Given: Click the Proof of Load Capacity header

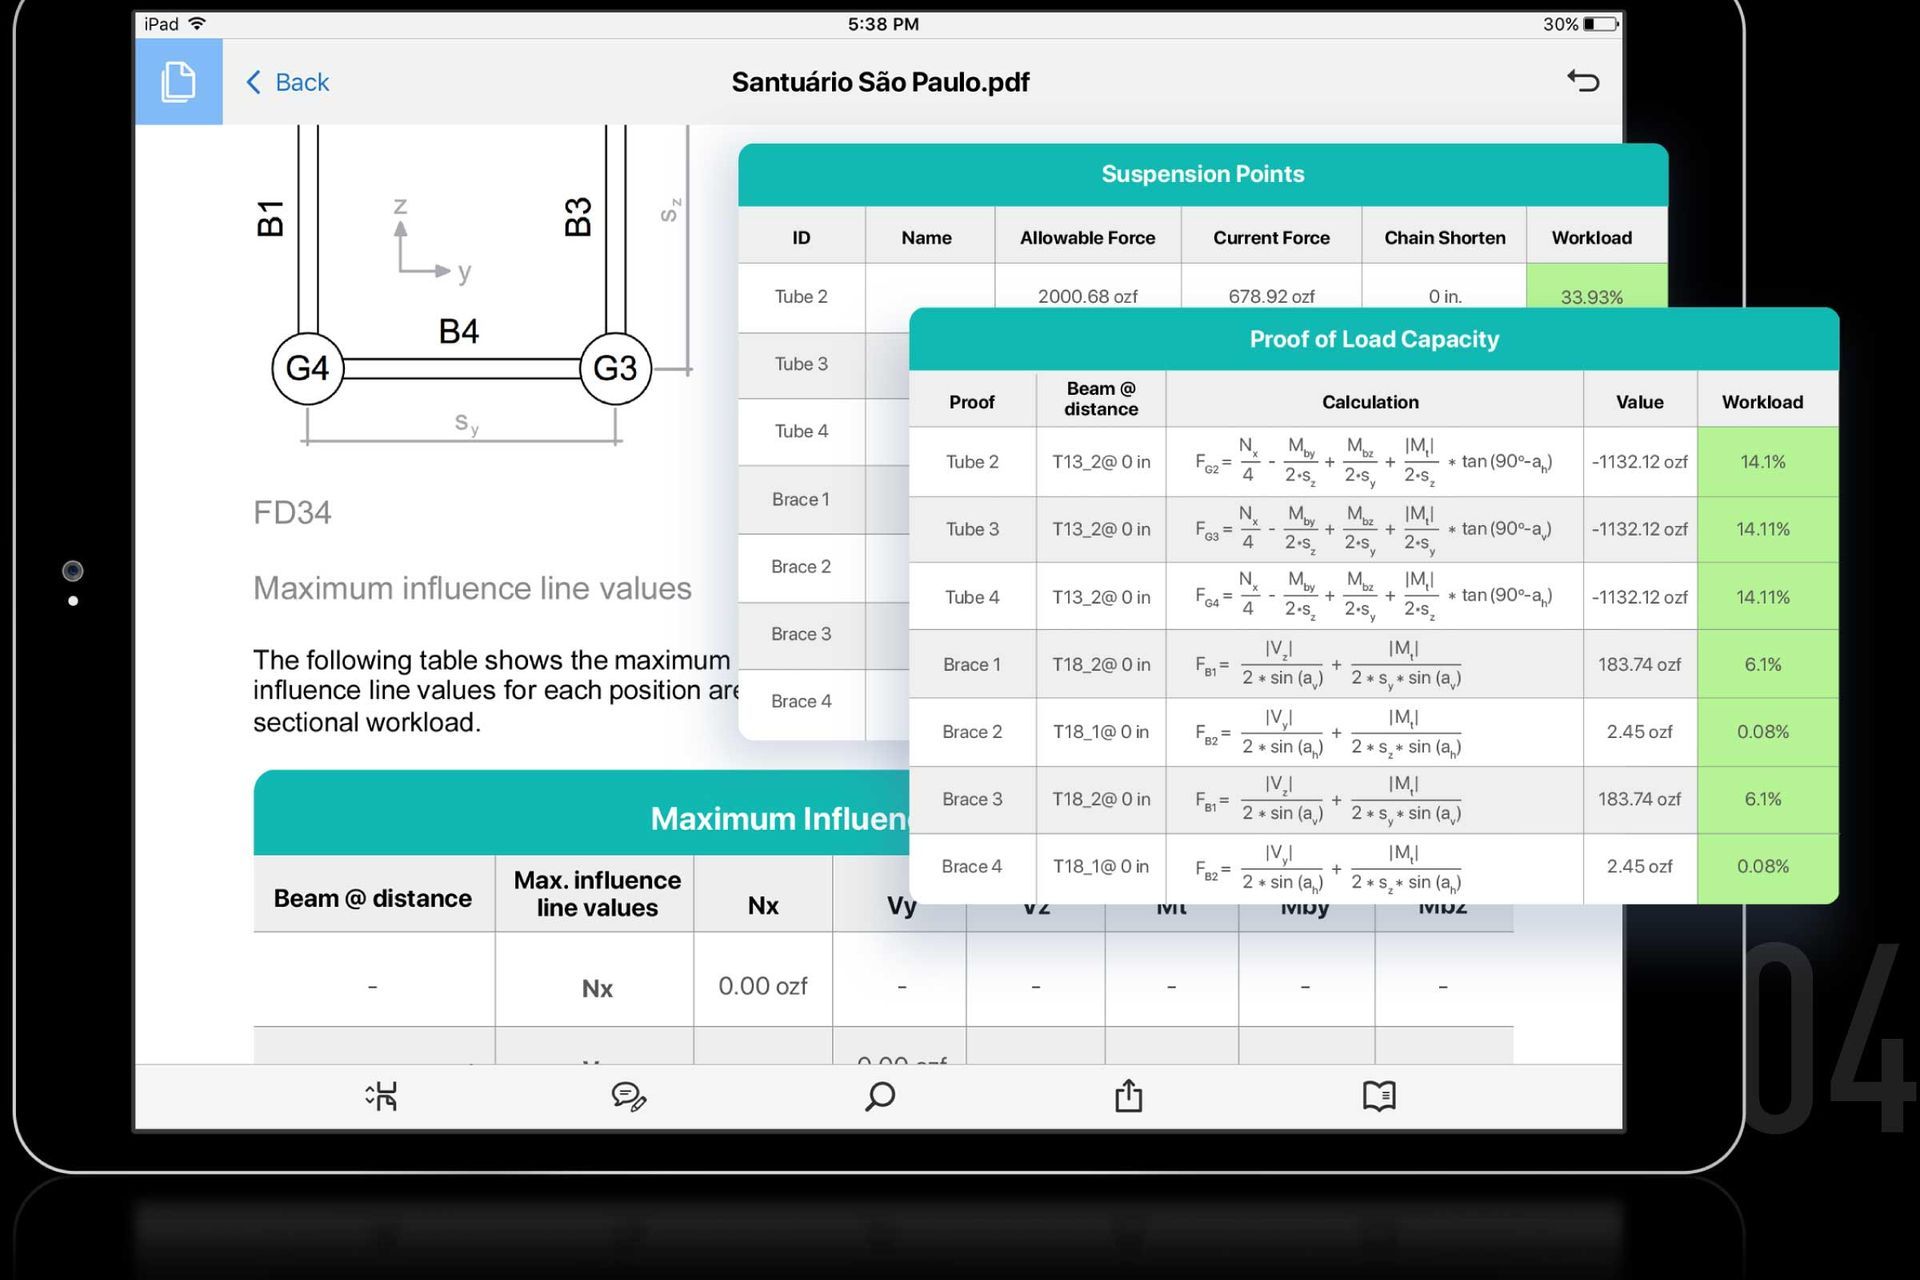Looking at the screenshot, I should (x=1373, y=339).
